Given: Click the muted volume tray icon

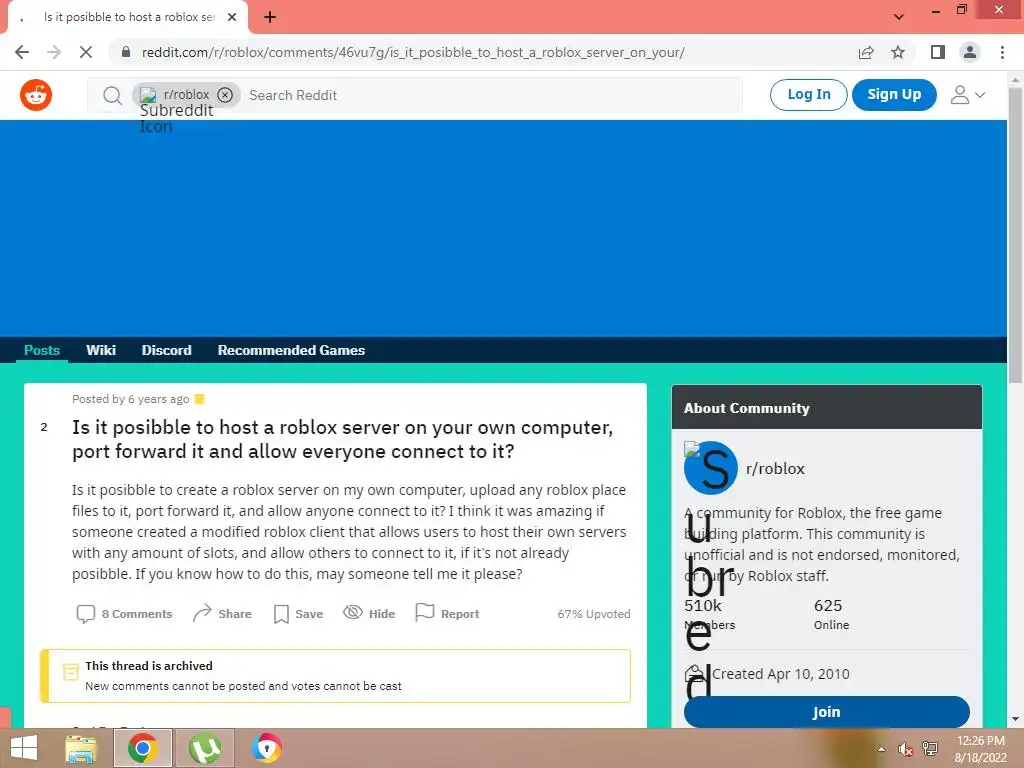Looking at the screenshot, I should 906,749.
